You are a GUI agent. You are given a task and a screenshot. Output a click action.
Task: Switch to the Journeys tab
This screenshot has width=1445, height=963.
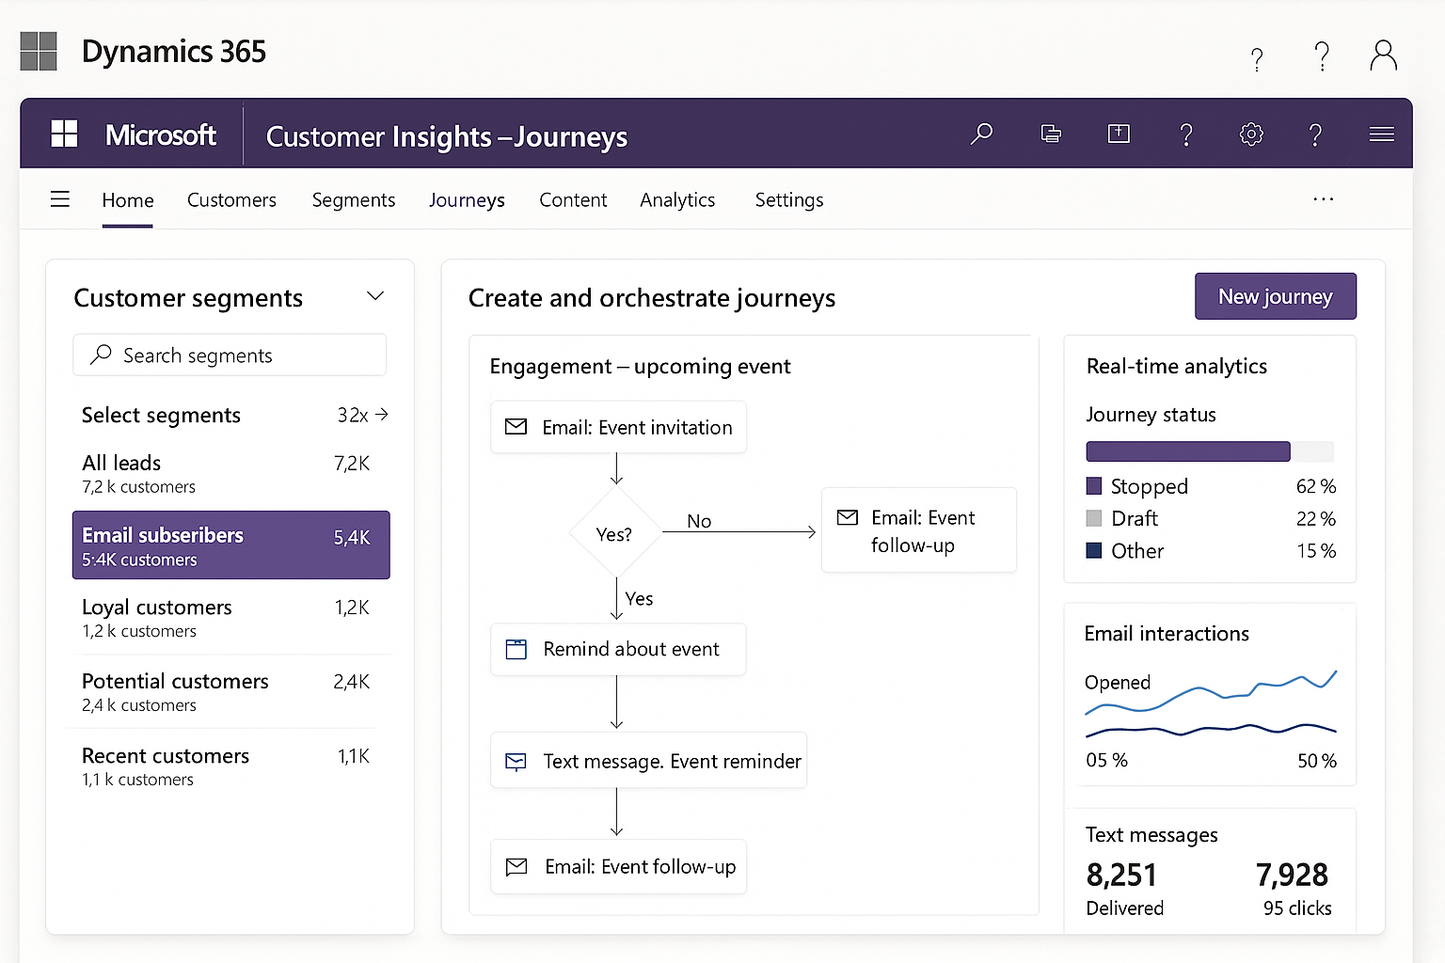466,200
